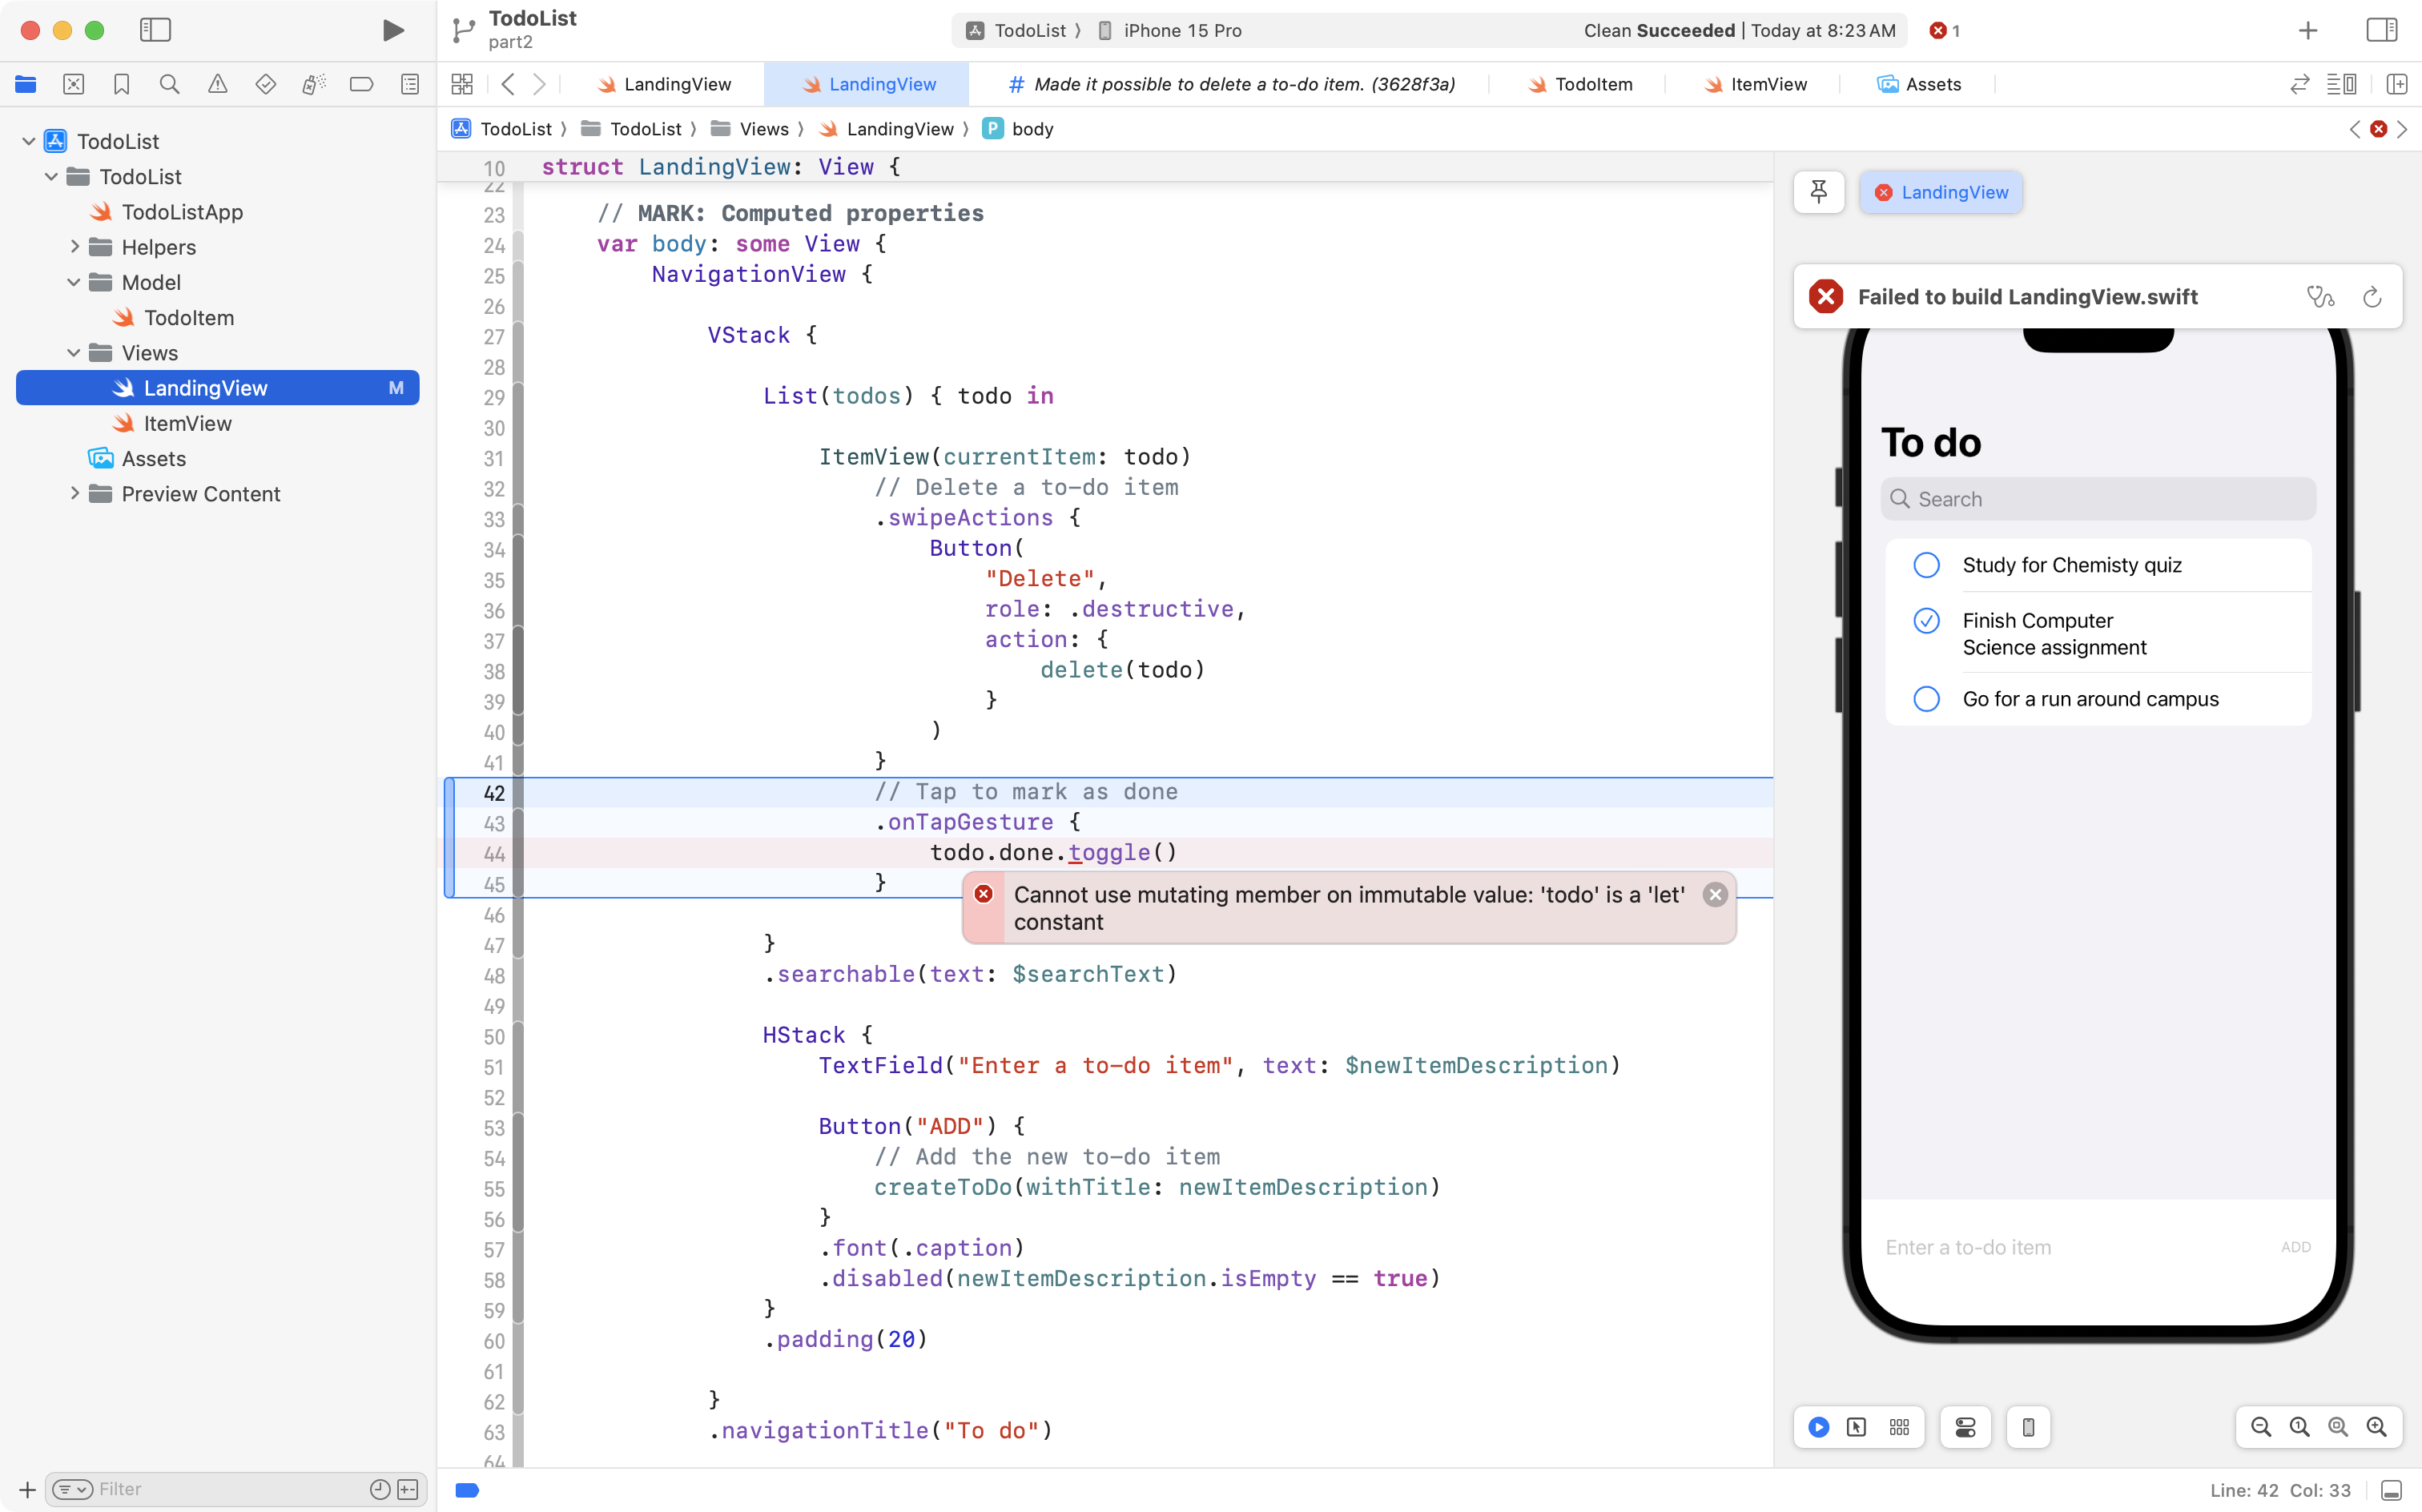Expand the Preview Content folder

coord(75,494)
